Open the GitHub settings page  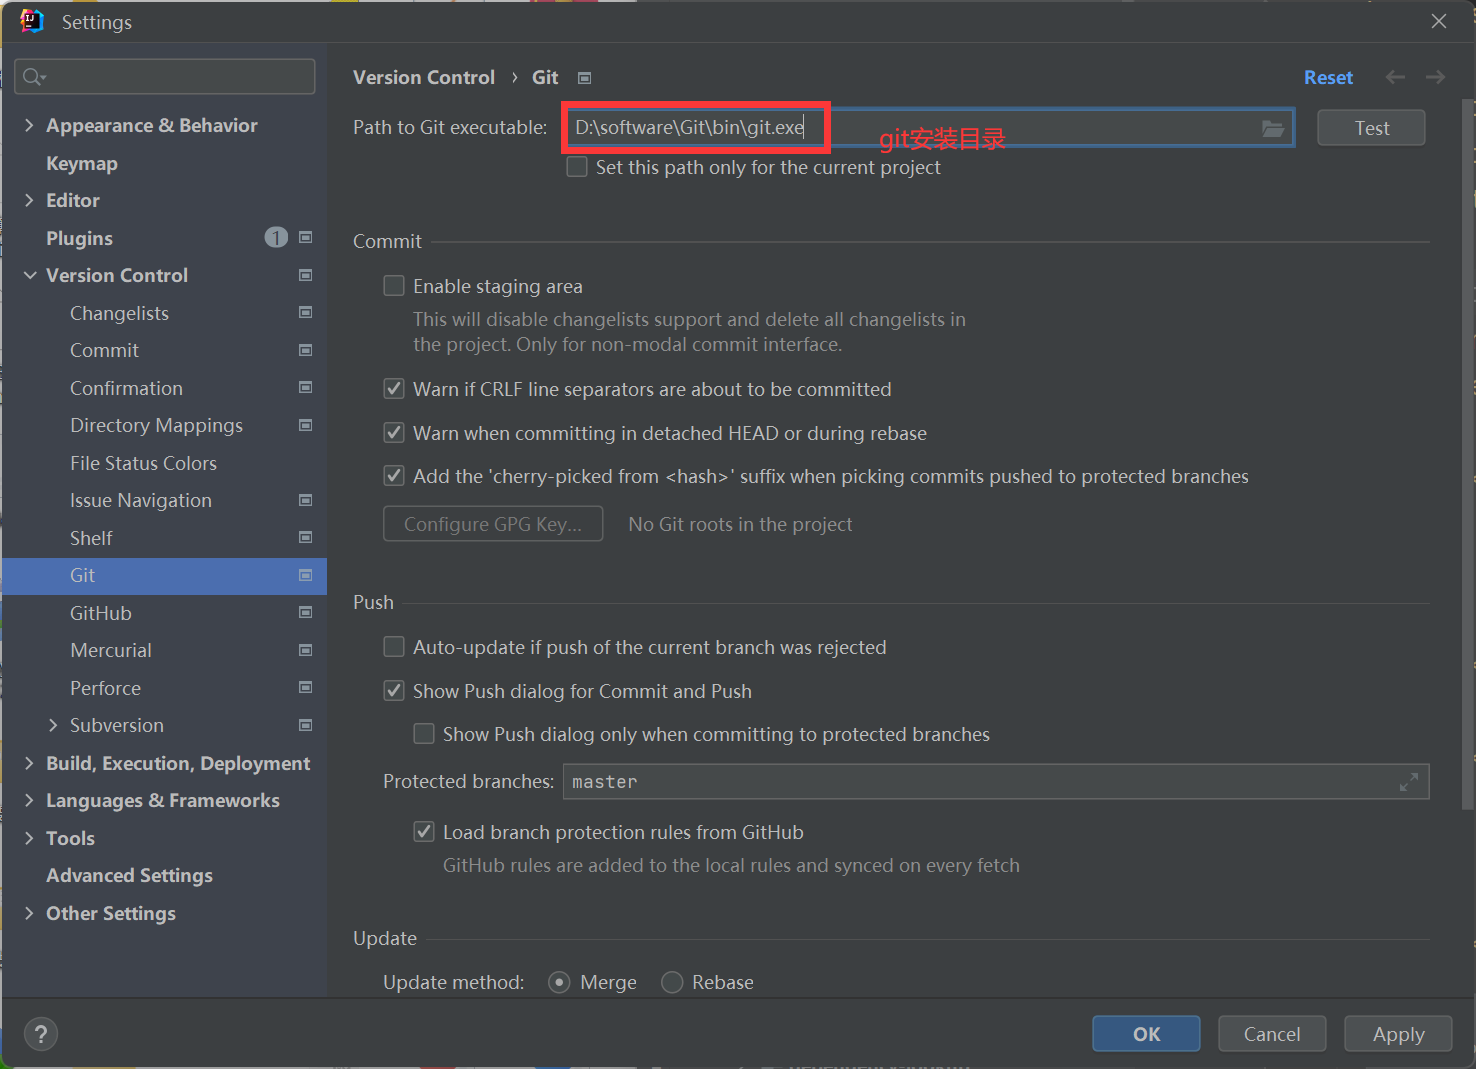pyautogui.click(x=101, y=613)
